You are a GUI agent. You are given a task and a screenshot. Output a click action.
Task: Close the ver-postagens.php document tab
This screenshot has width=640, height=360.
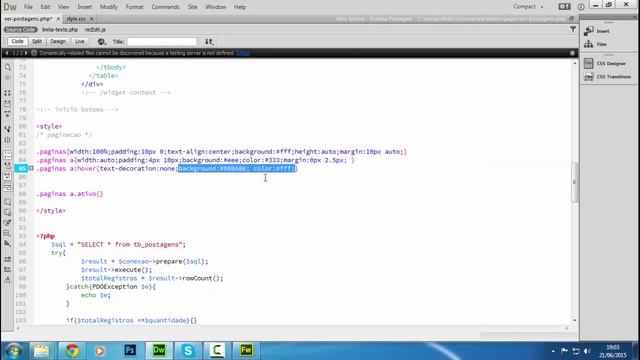click(x=58, y=19)
